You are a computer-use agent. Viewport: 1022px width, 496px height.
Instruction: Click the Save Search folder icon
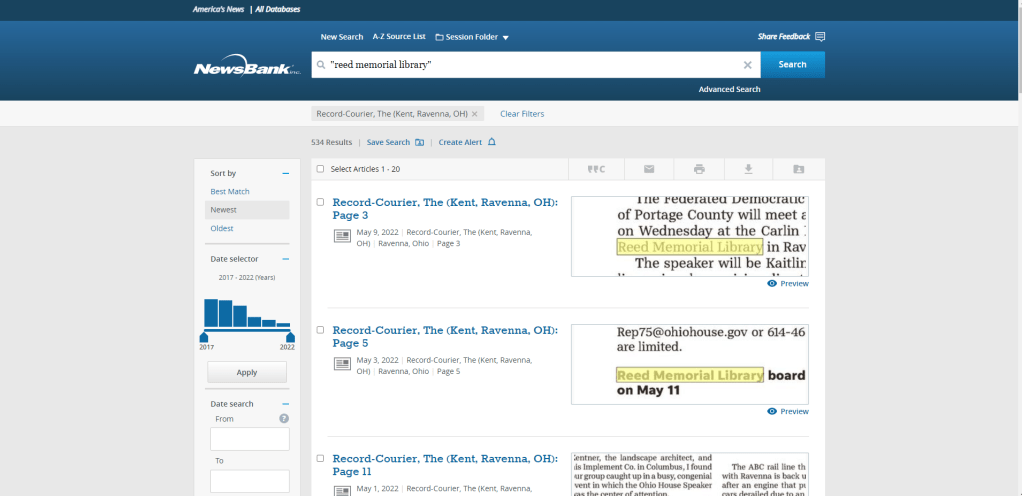(419, 142)
